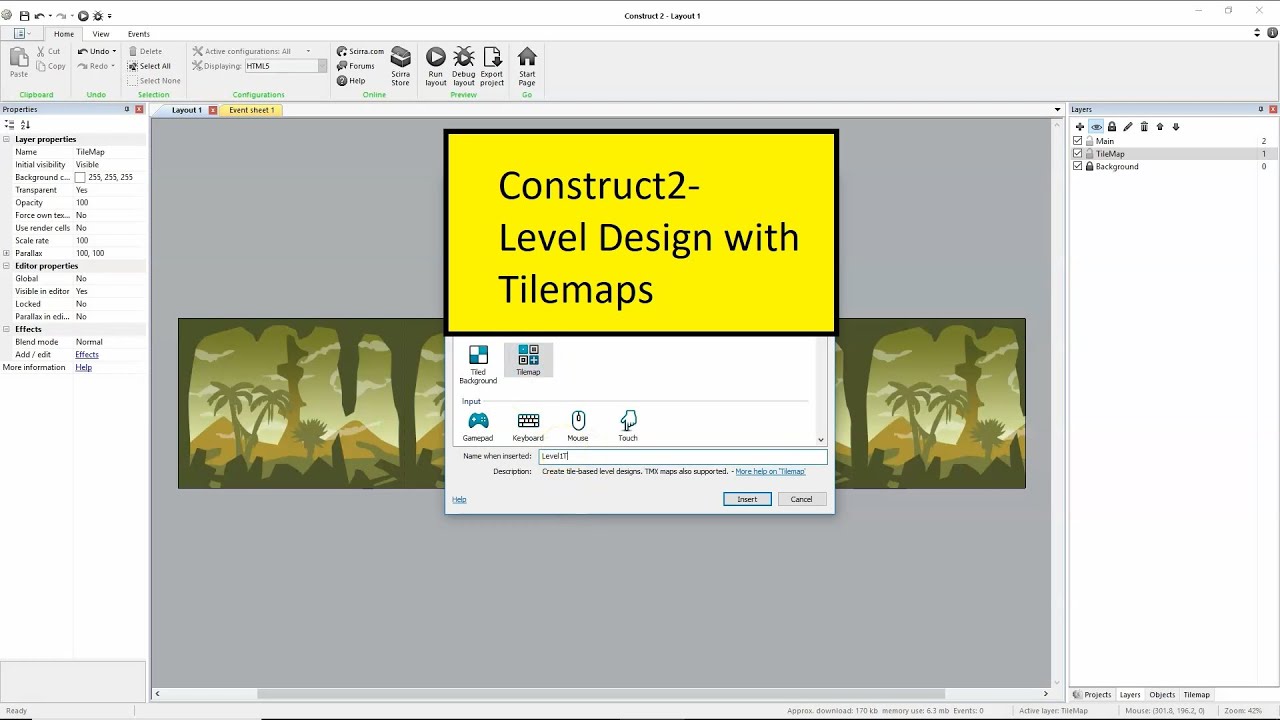Toggle layer visibility with the eye icon
Viewport: 1280px width, 720px height.
tap(1096, 127)
